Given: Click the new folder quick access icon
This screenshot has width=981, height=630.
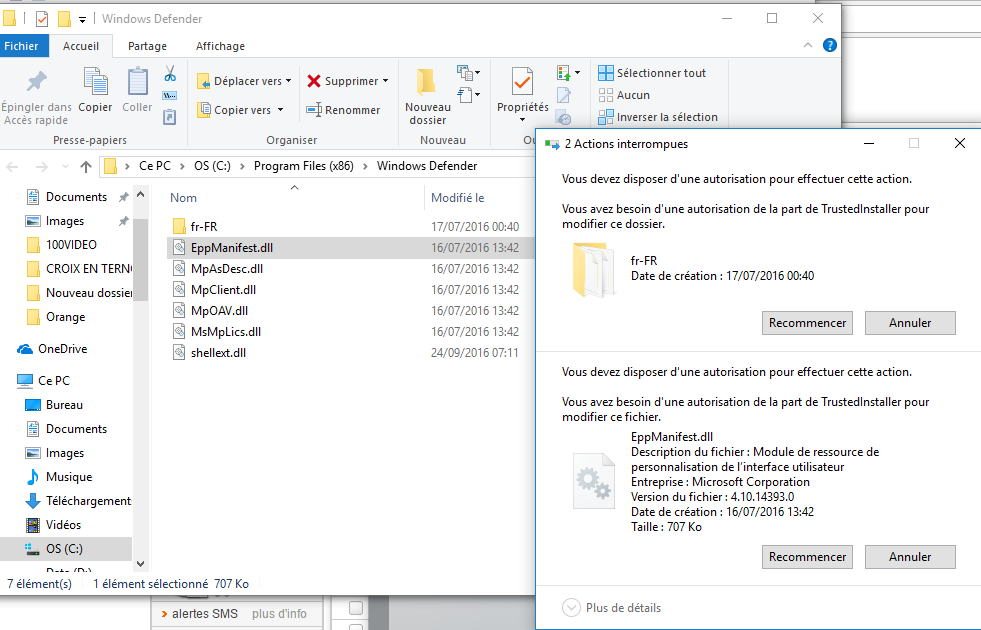Looking at the screenshot, I should pos(64,19).
